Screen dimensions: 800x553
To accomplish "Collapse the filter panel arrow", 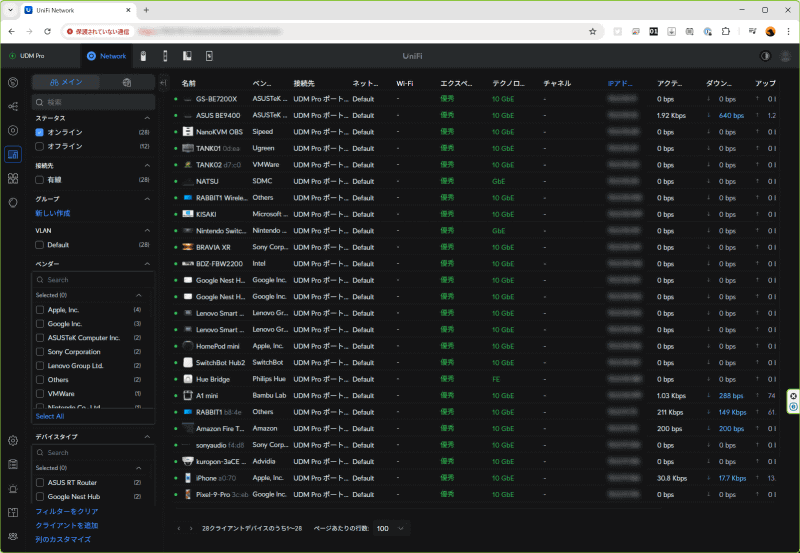I will (x=163, y=83).
